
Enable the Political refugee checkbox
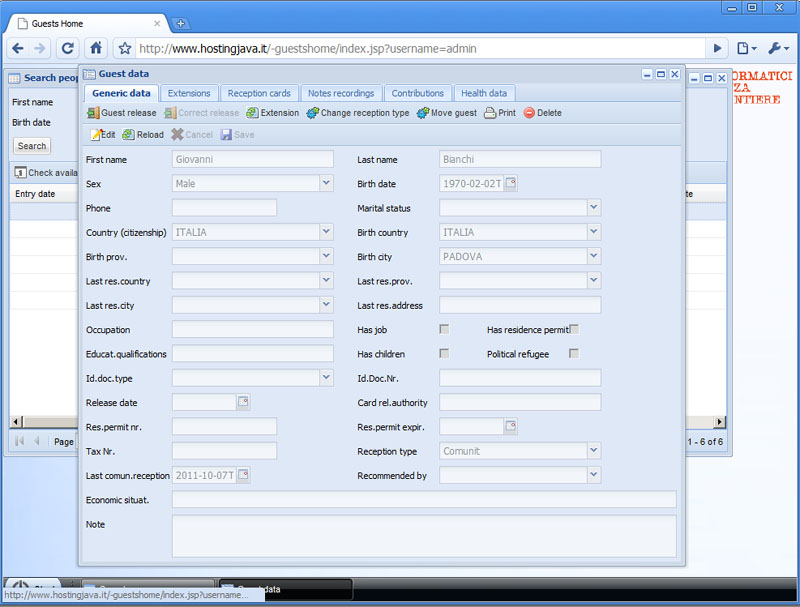[x=574, y=354]
